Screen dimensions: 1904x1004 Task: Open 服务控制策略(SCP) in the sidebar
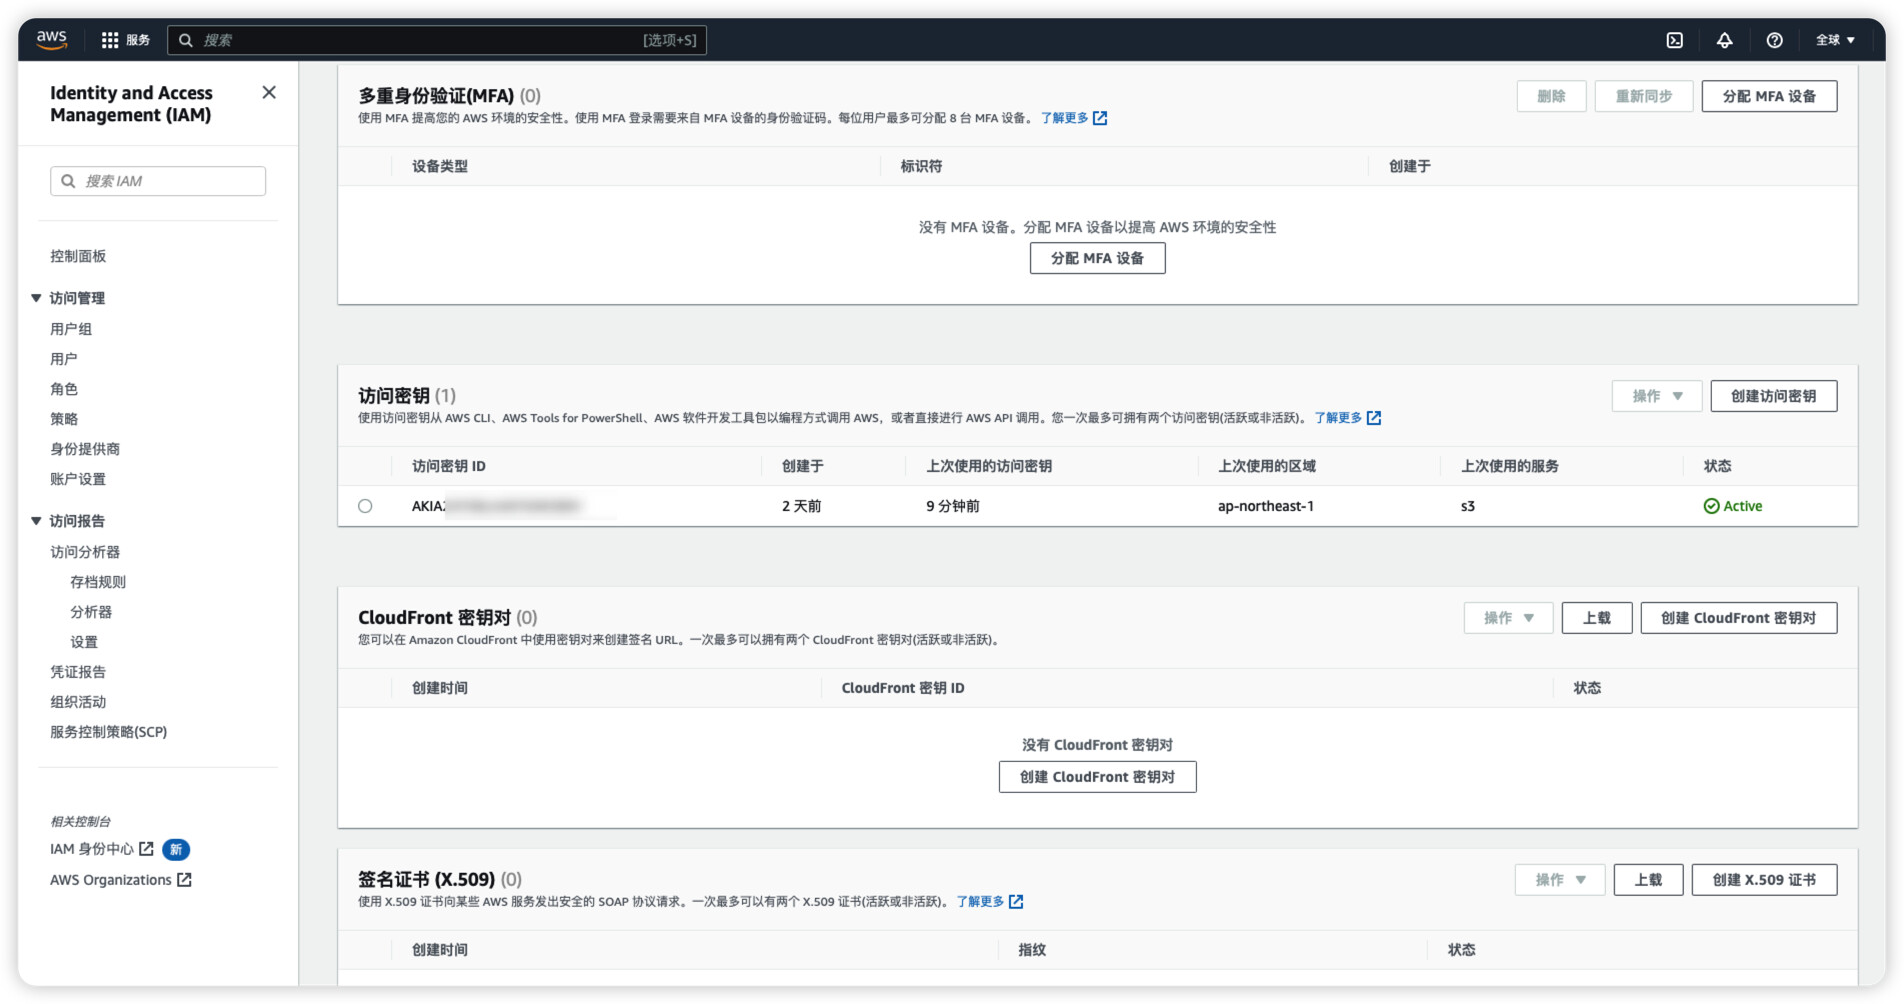pyautogui.click(x=109, y=732)
